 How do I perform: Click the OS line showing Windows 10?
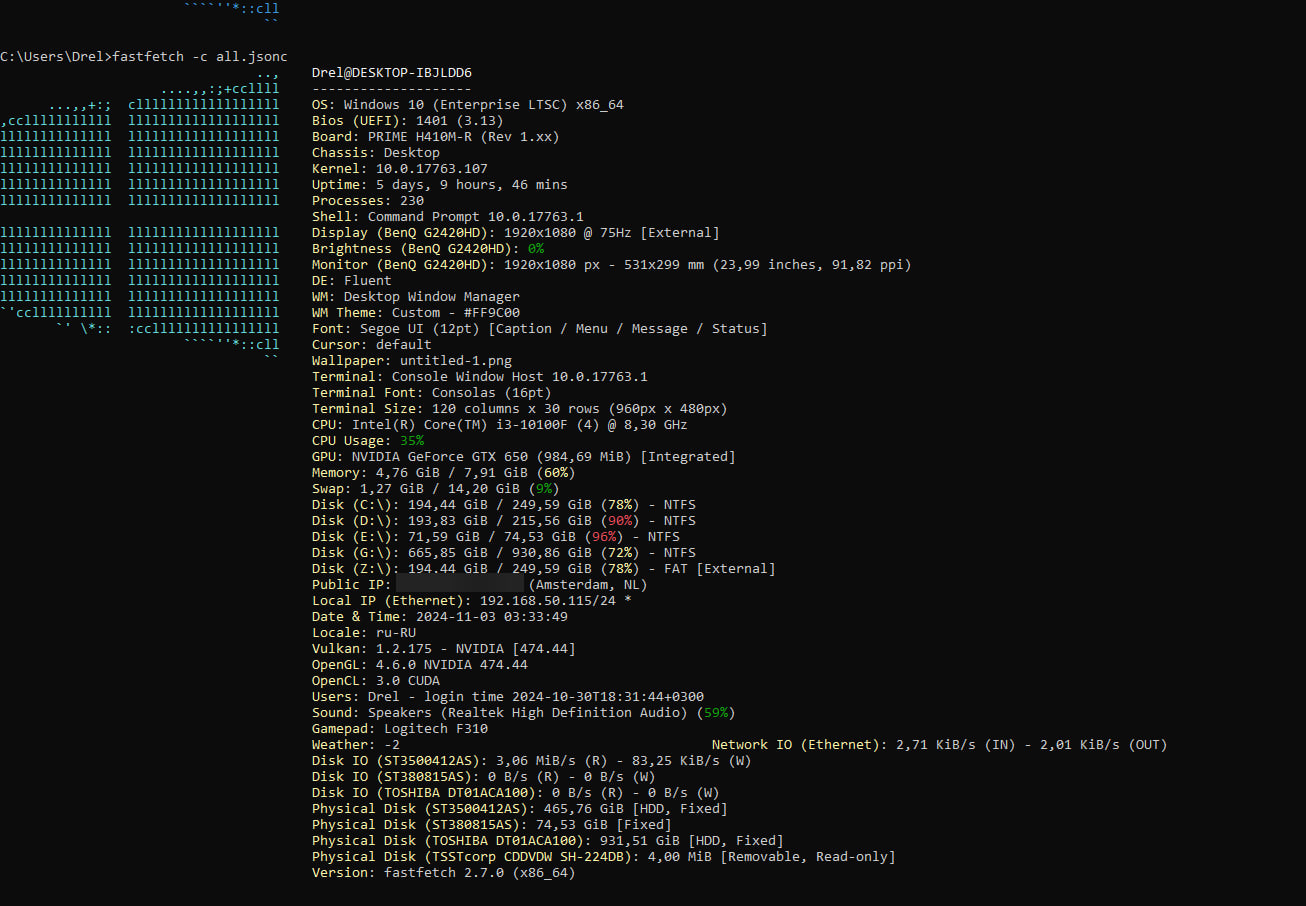click(x=467, y=105)
